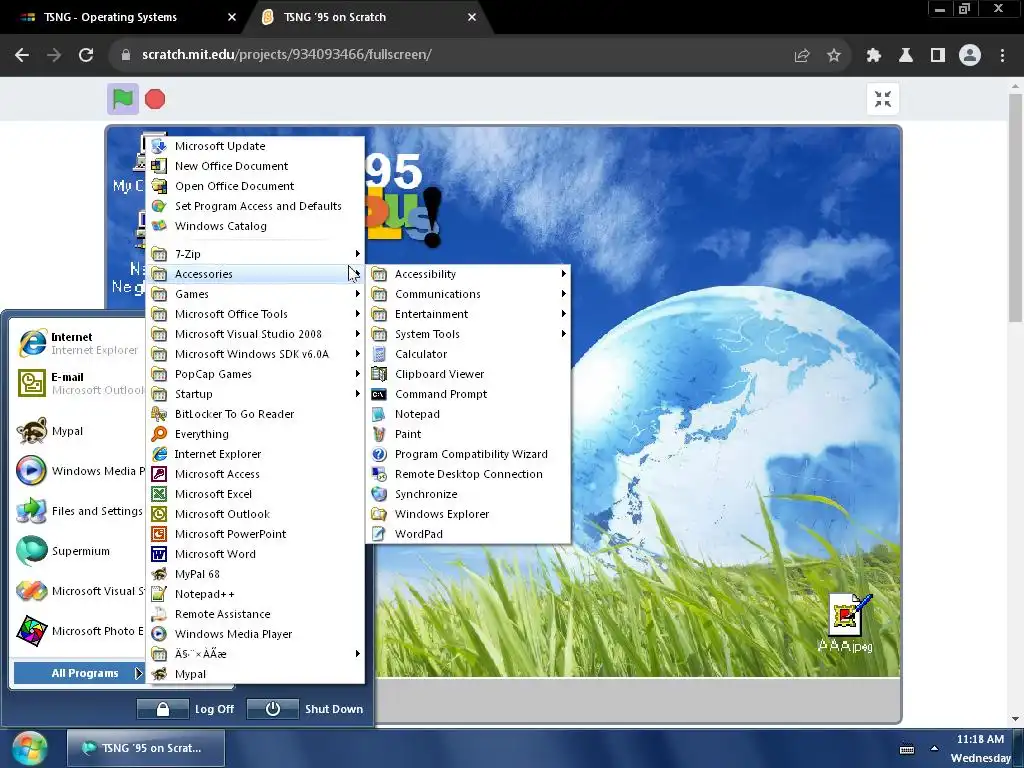This screenshot has height=768, width=1024.
Task: Click Windows Start orb on taskbar
Action: pyautogui.click(x=29, y=748)
